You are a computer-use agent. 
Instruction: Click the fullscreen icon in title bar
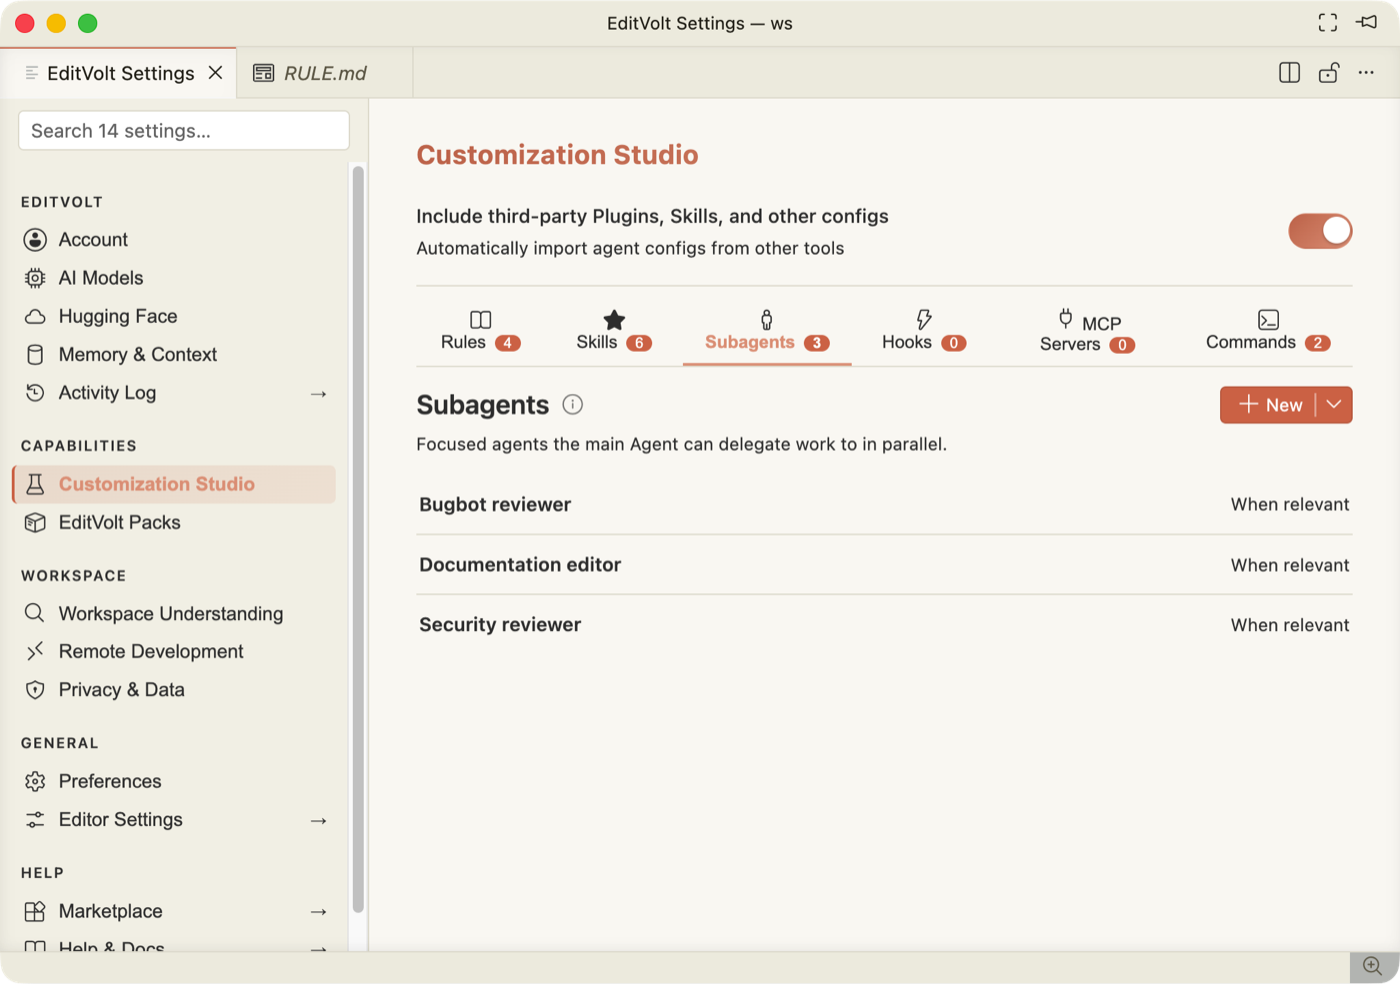tap(1328, 23)
